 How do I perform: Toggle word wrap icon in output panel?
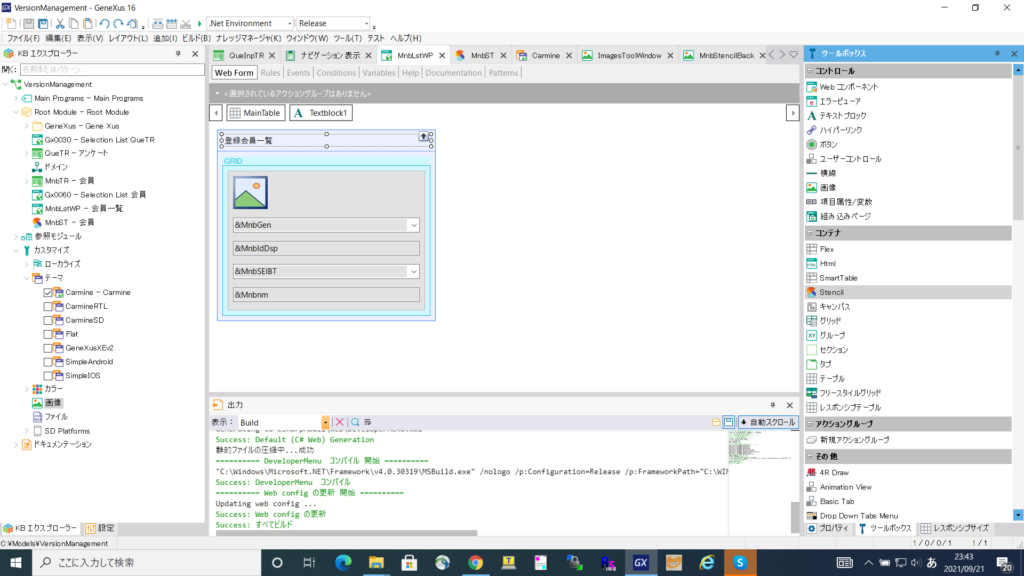coord(368,423)
